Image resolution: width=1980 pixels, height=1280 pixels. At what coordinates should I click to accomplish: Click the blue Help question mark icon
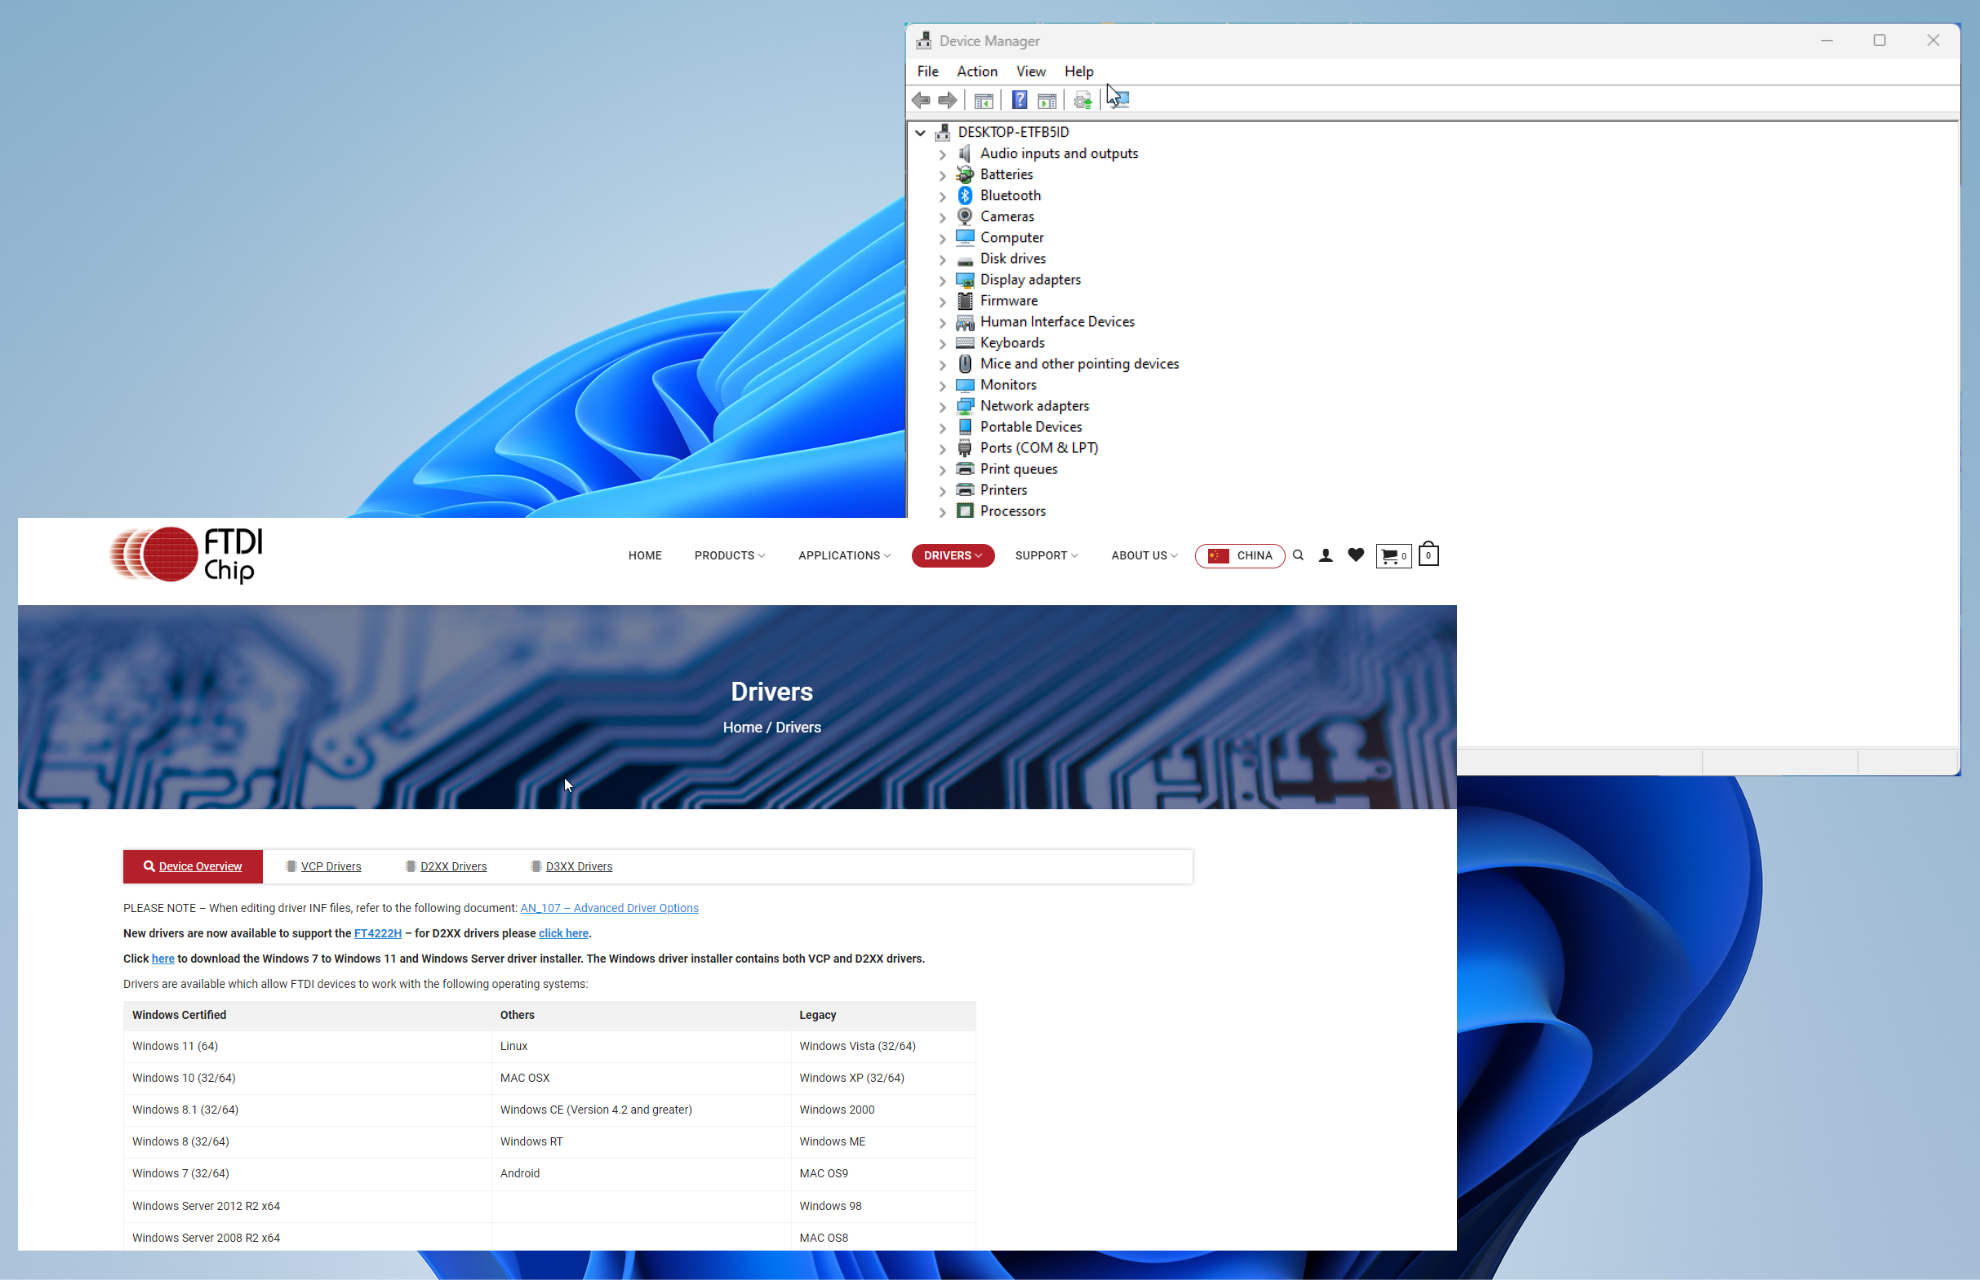pos(1019,100)
